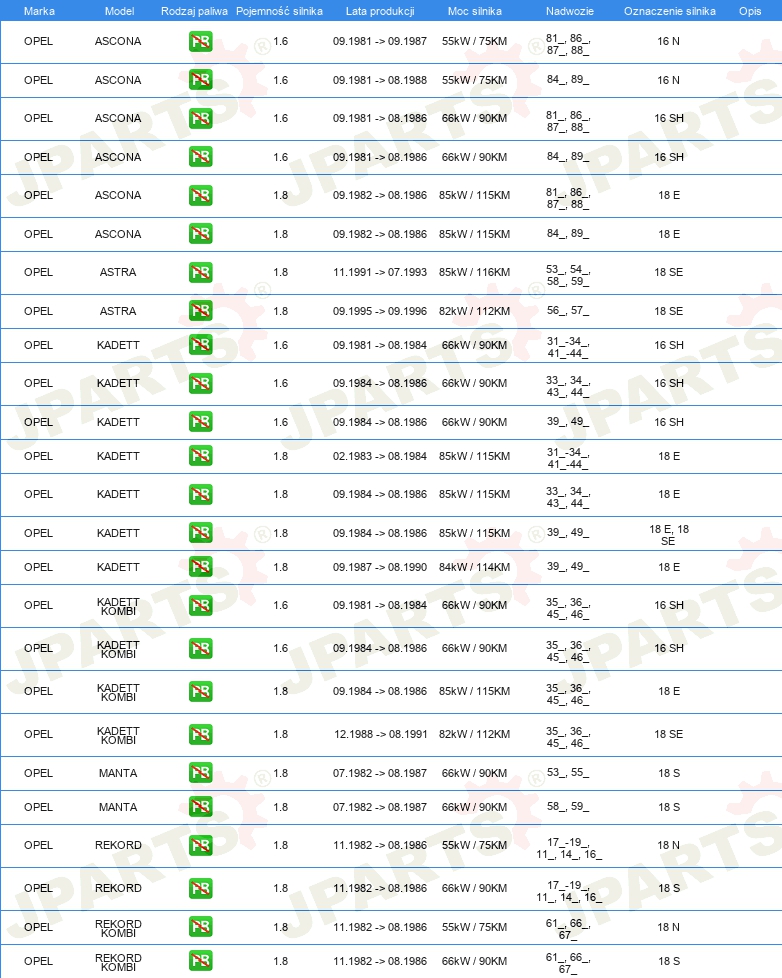Click the Oznaczenie silnika column header
The height and width of the screenshot is (978, 782).
[x=670, y=11]
